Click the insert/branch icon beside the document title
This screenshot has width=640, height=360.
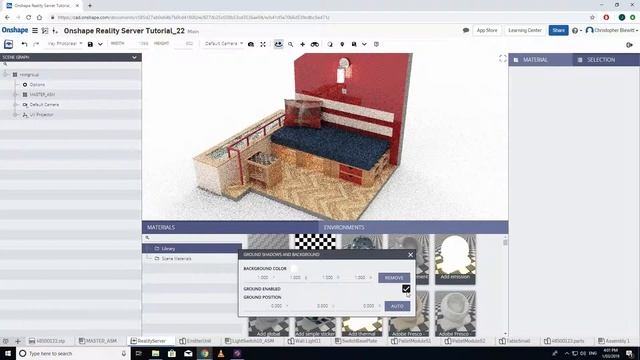[55, 31]
